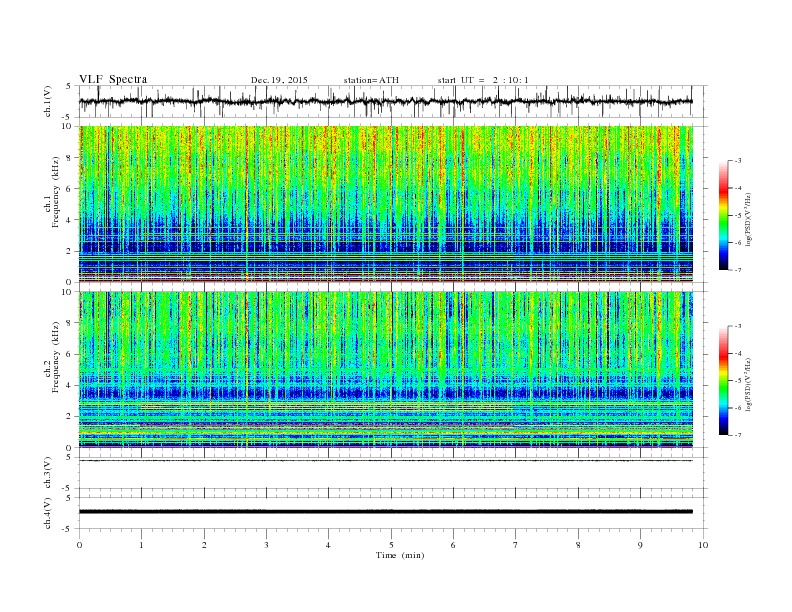Viewport: 792px width, 612px height.
Task: Click time-axis tick label "0"
Action: point(79,545)
